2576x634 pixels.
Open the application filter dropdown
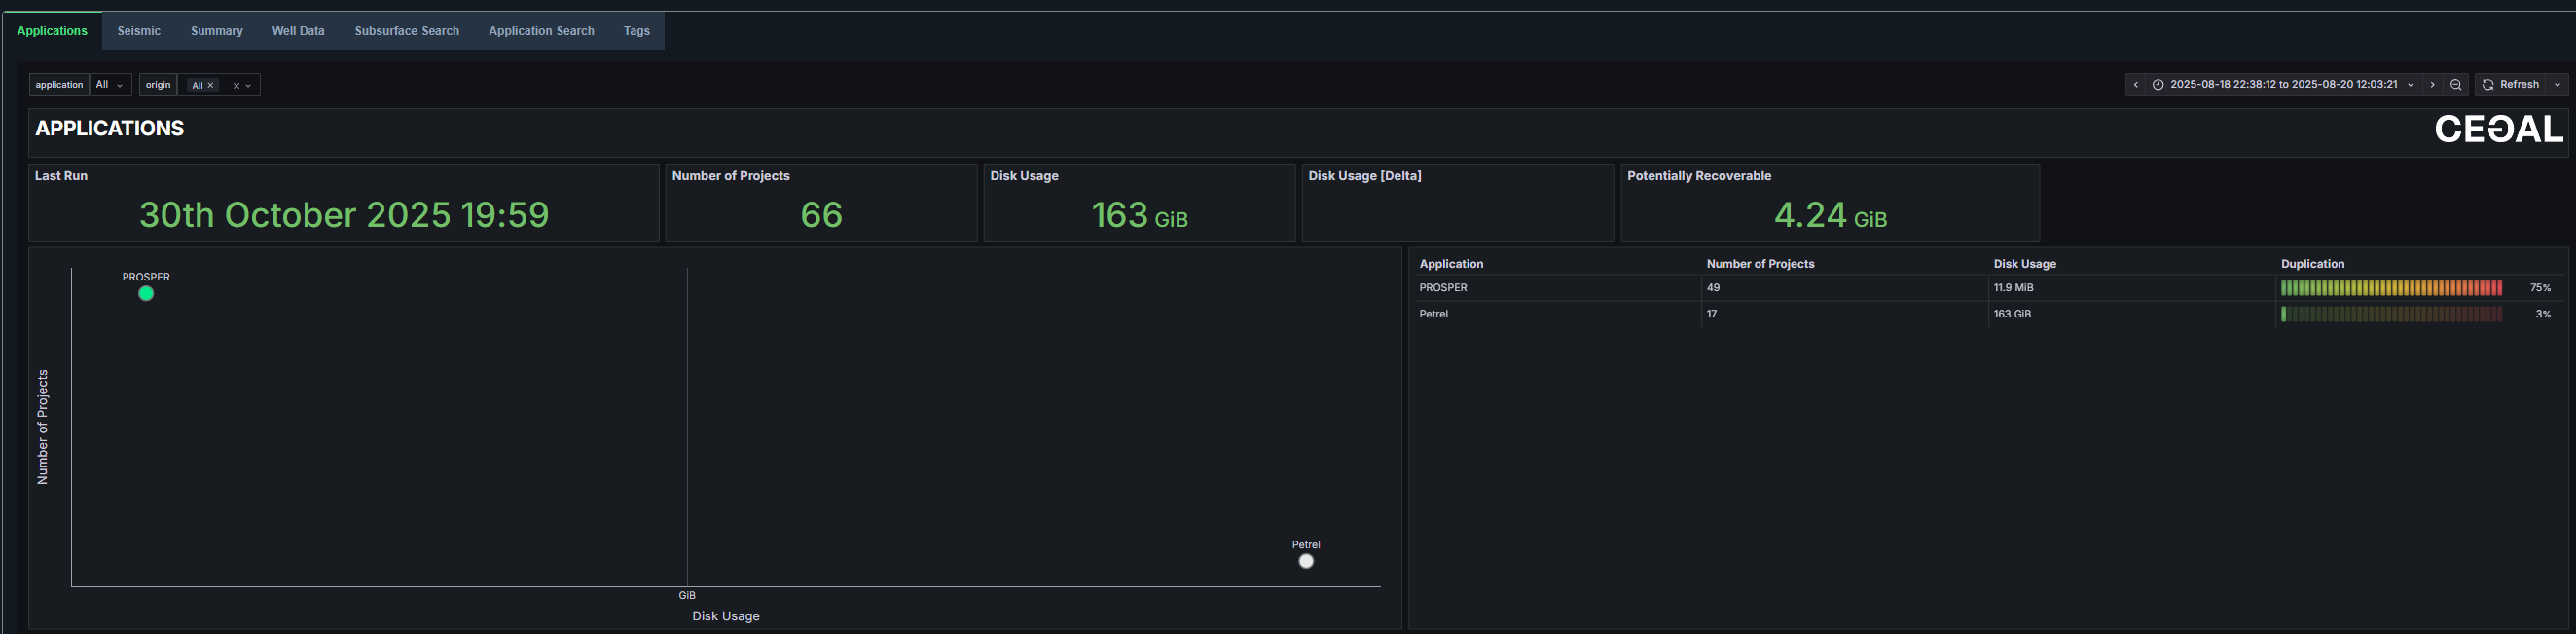point(110,85)
